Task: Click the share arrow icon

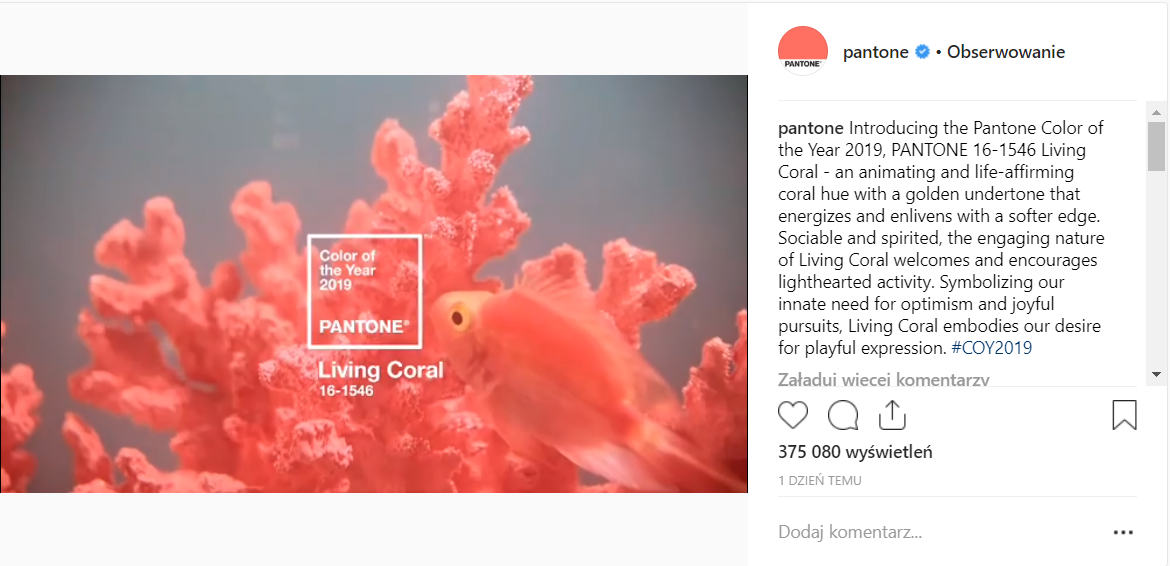Action: coord(892,415)
